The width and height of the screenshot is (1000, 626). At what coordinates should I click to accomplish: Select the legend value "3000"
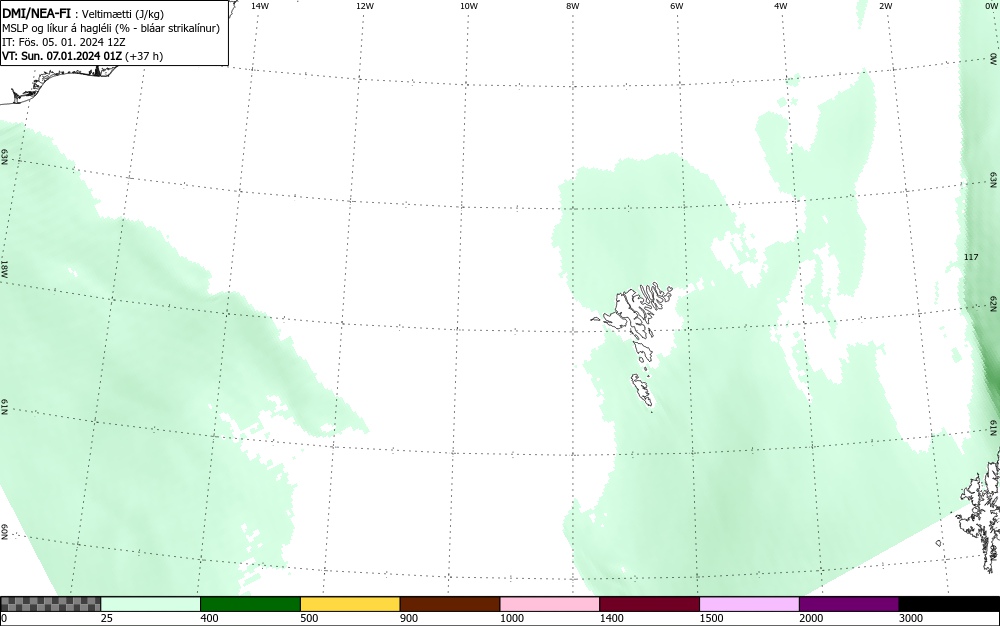pyautogui.click(x=911, y=618)
